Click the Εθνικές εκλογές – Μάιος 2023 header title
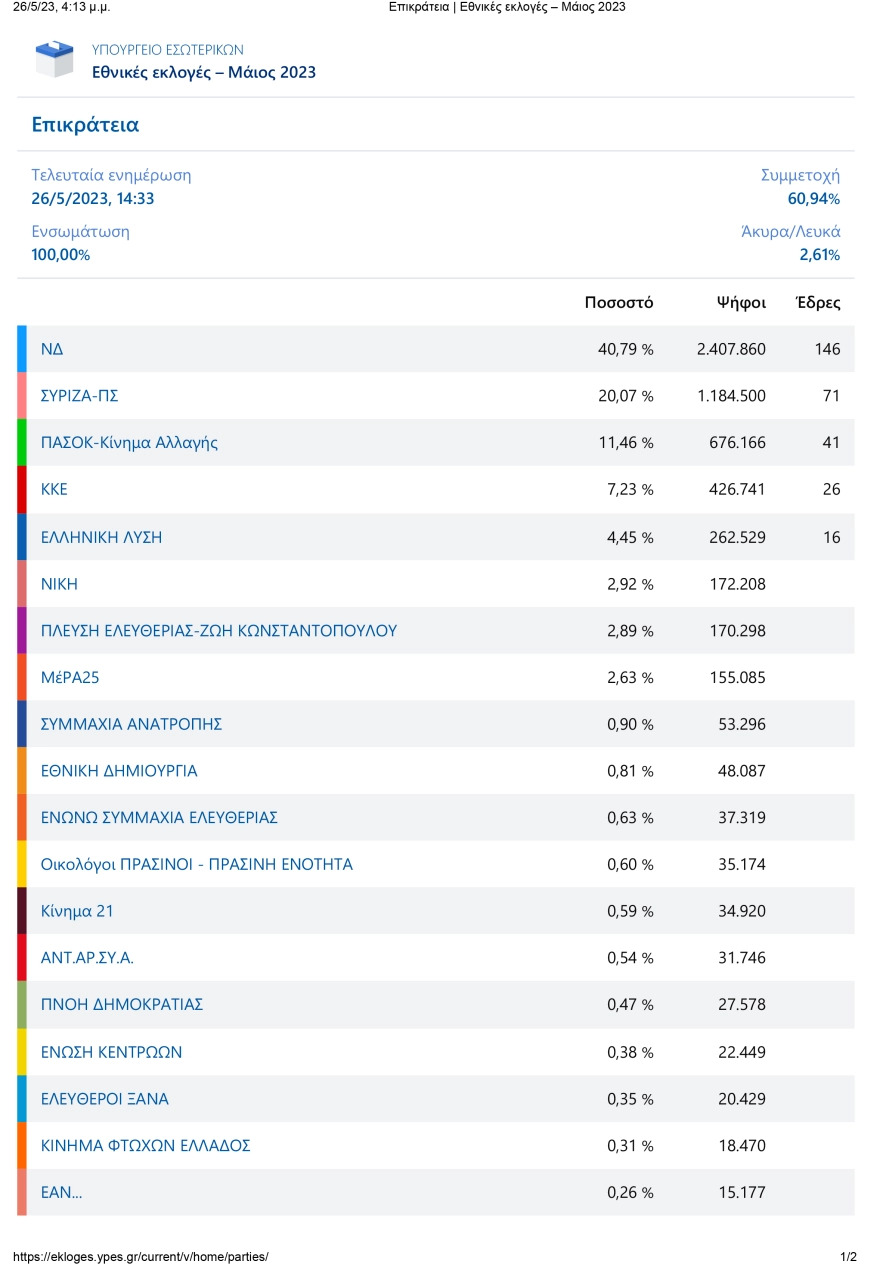This screenshot has height=1264, width=880. (x=204, y=72)
